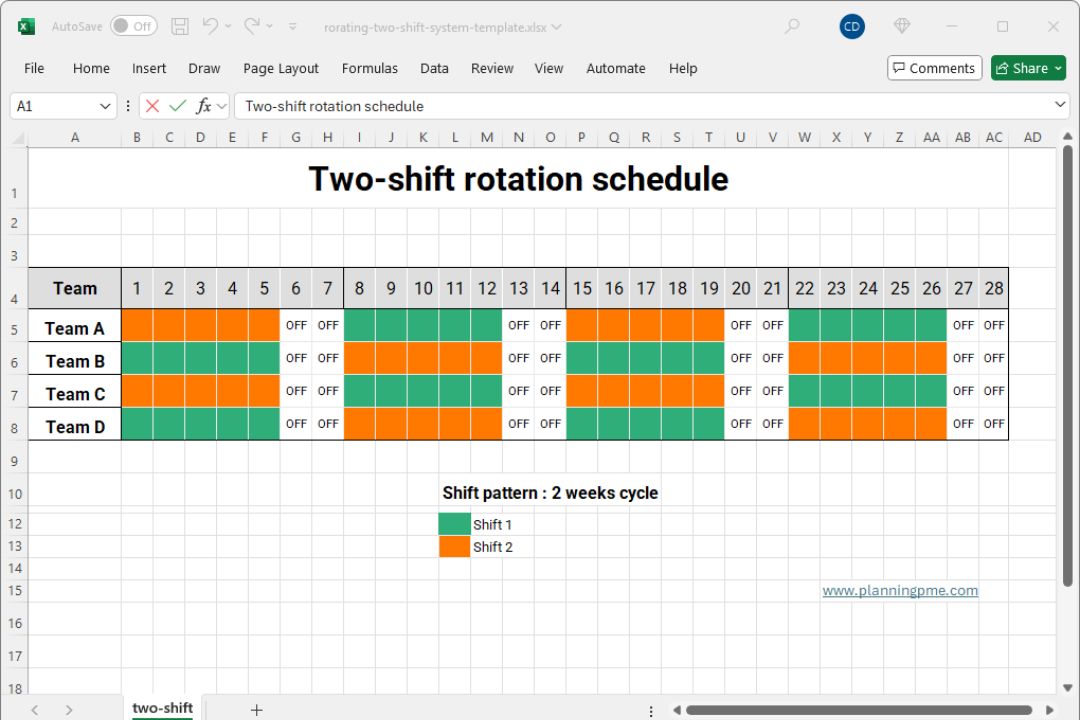Click the Save icon in title bar

(180, 27)
